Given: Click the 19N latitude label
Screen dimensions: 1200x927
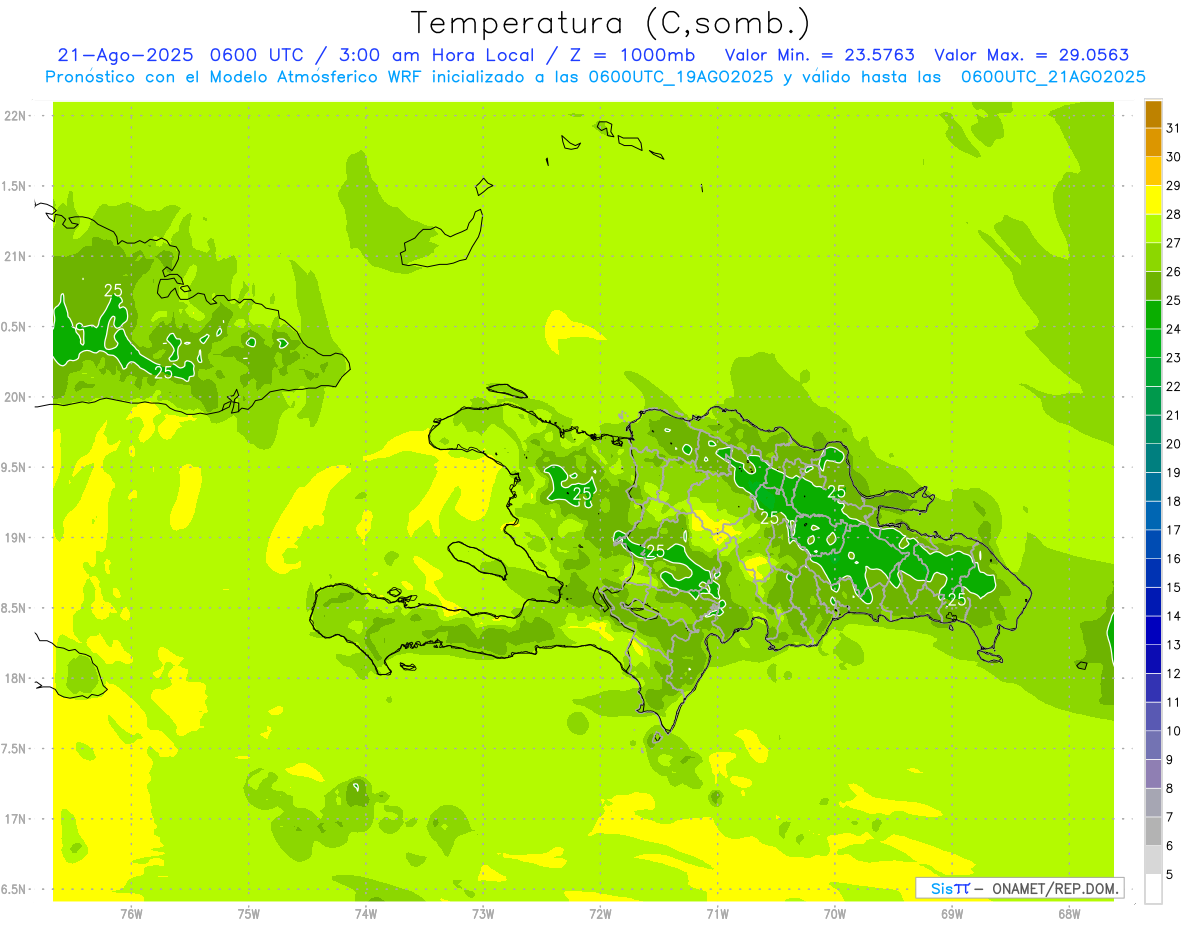Looking at the screenshot, I should (x=15, y=538).
